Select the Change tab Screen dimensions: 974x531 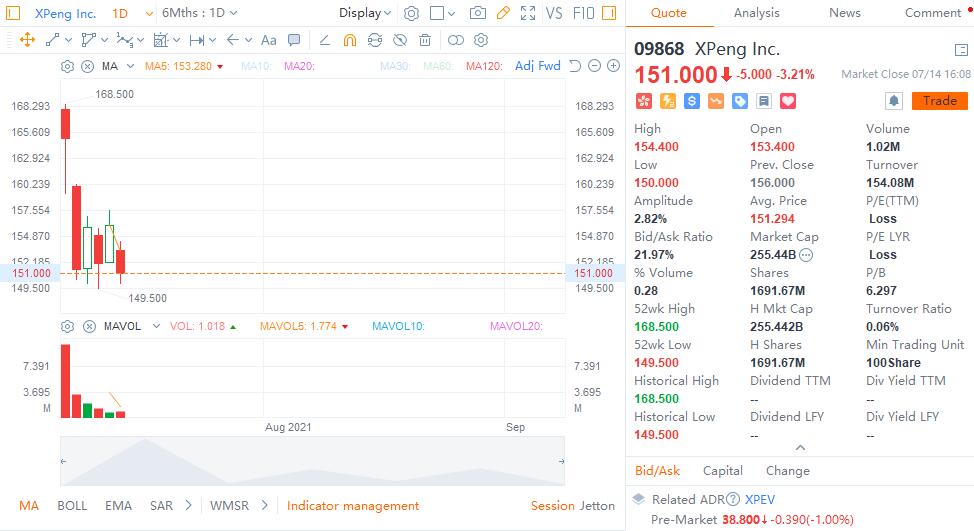pyautogui.click(x=788, y=471)
